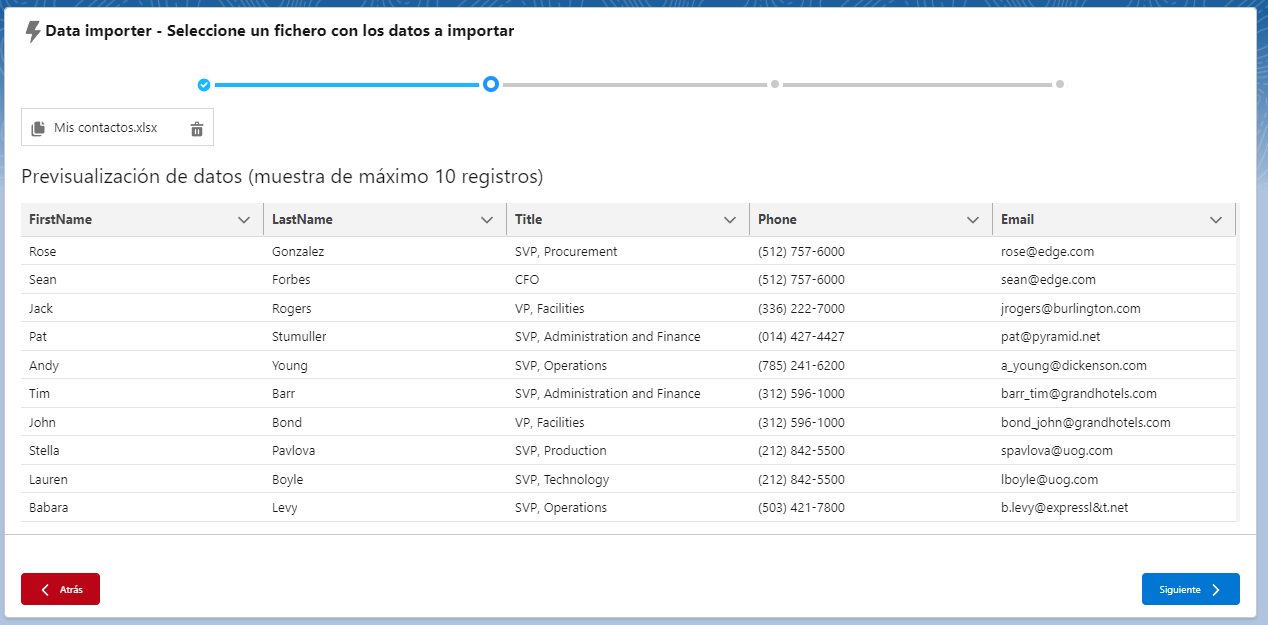Image resolution: width=1268 pixels, height=625 pixels.
Task: Click the current second step progress indicator
Action: (491, 84)
